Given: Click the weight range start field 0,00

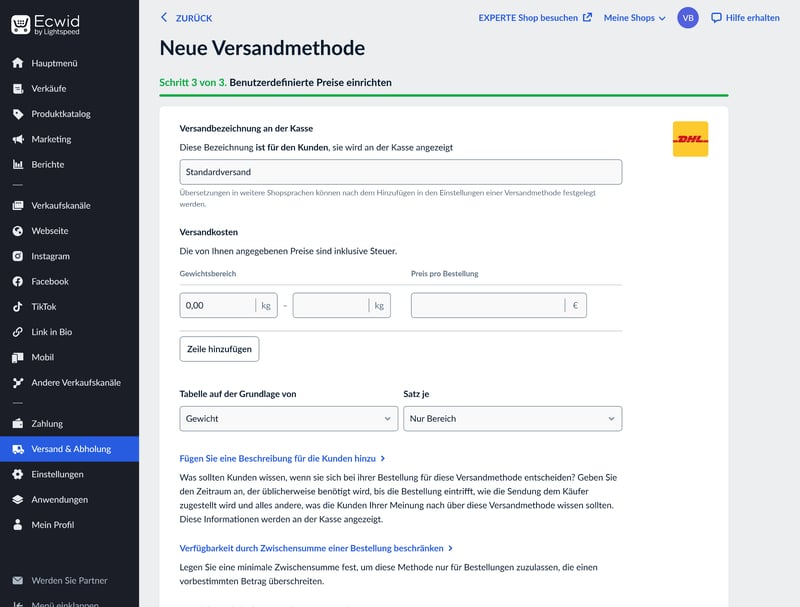Looking at the screenshot, I should point(229,305).
